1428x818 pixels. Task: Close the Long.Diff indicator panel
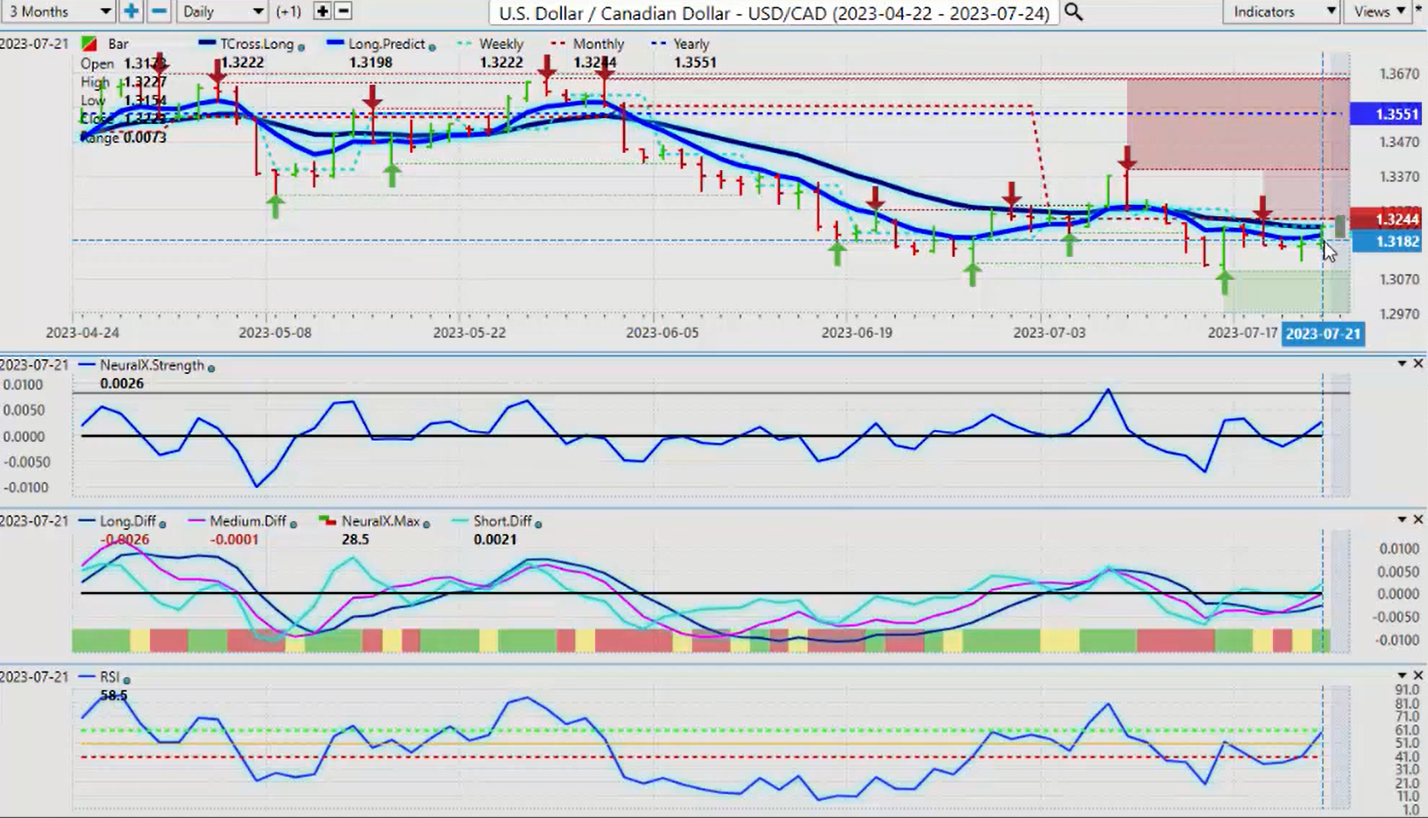[x=1417, y=520]
